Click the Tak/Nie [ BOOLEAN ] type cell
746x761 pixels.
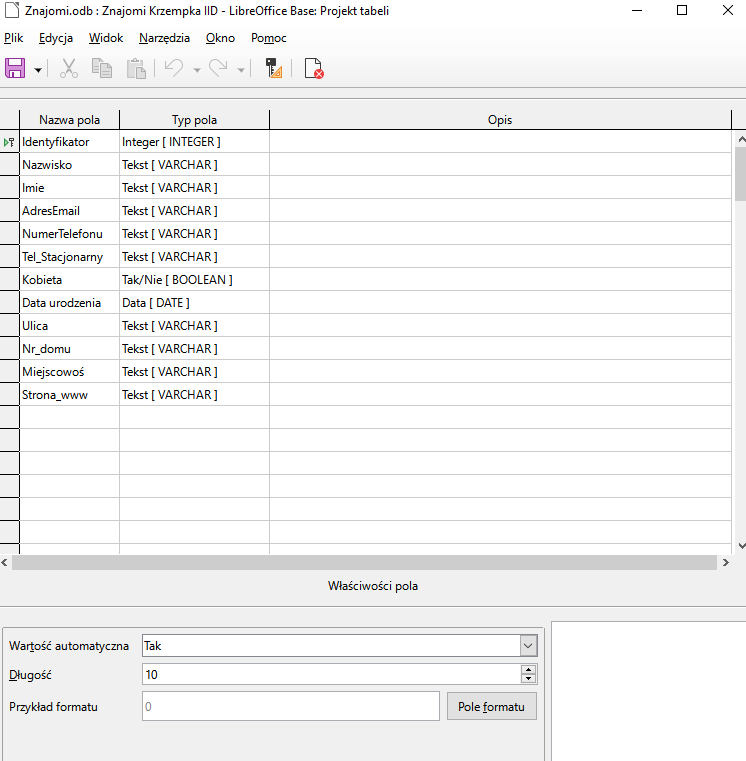pyautogui.click(x=194, y=280)
